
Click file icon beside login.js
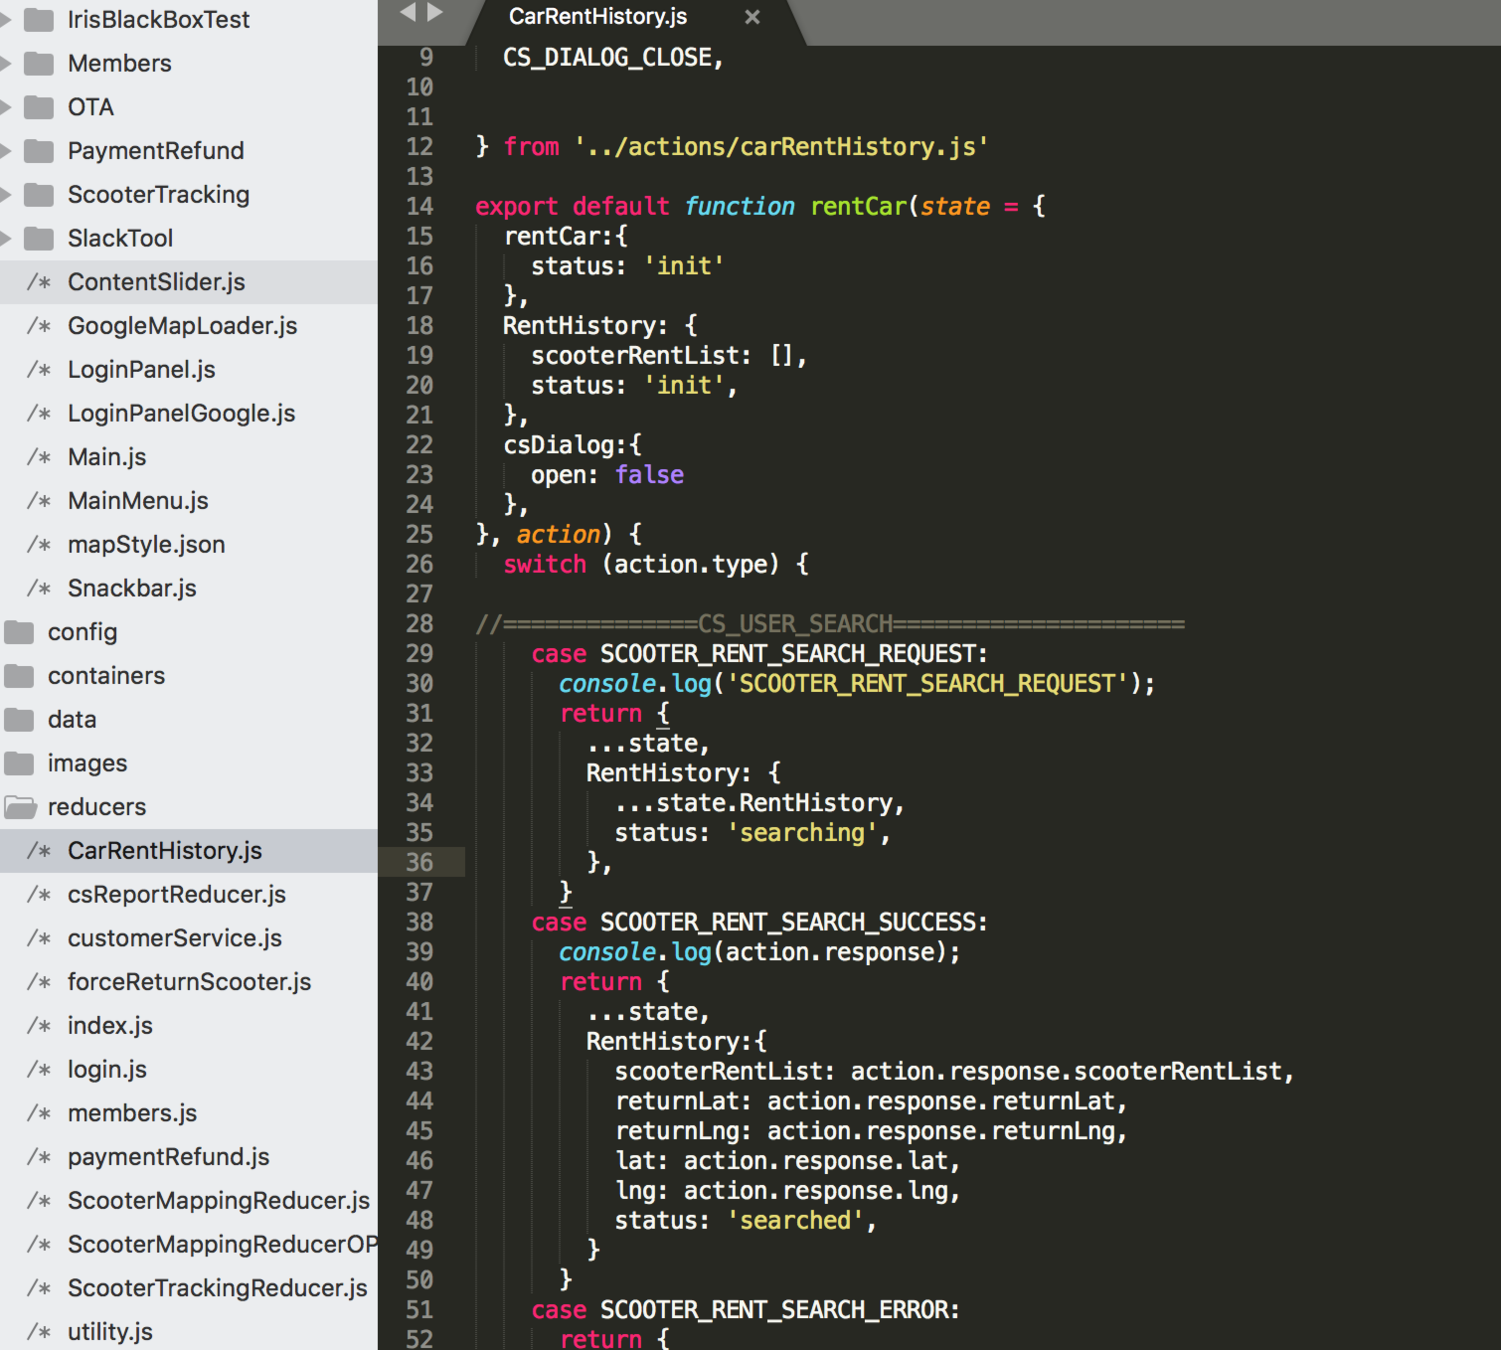click(x=39, y=1069)
